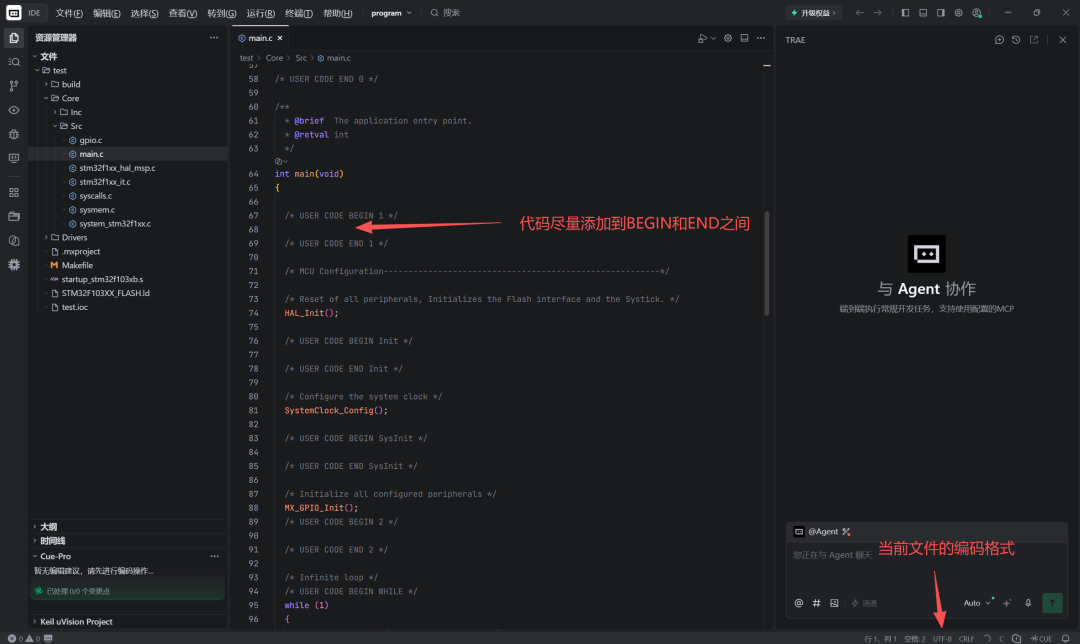This screenshot has width=1080, height=644.
Task: Click the sparkle optimize-prompt icon
Action: coord(1008,603)
